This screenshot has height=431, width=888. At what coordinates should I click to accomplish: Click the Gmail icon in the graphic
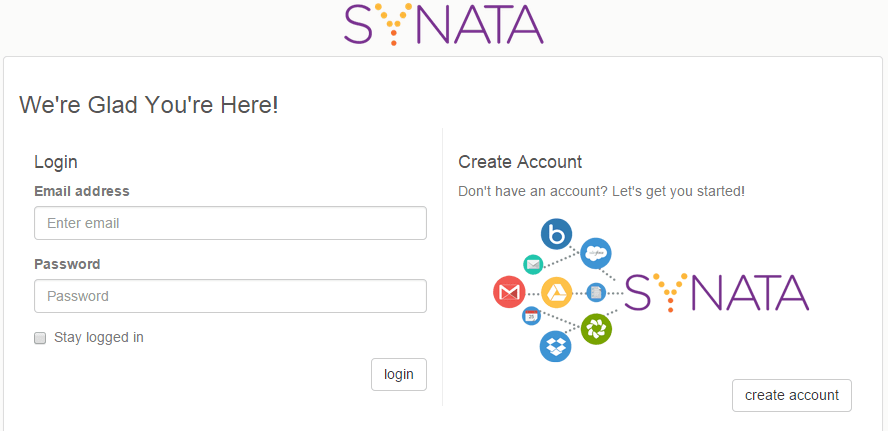509,292
